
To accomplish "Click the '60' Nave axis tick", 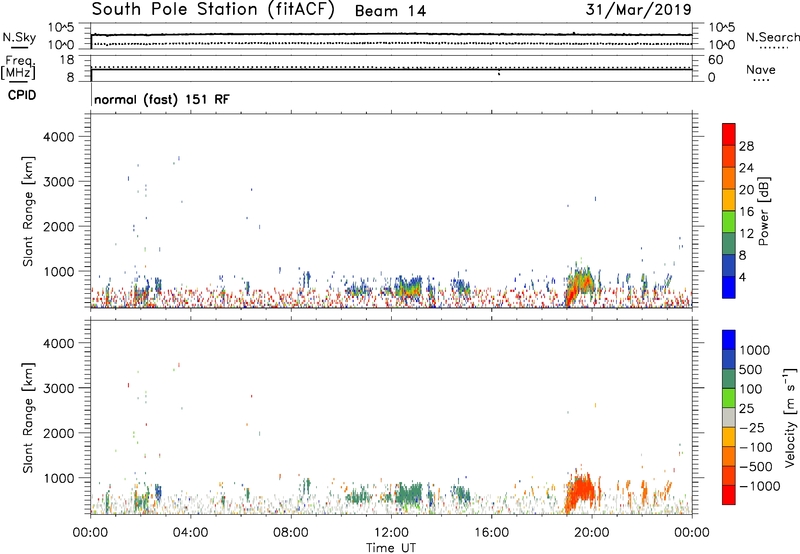I will 715,60.
